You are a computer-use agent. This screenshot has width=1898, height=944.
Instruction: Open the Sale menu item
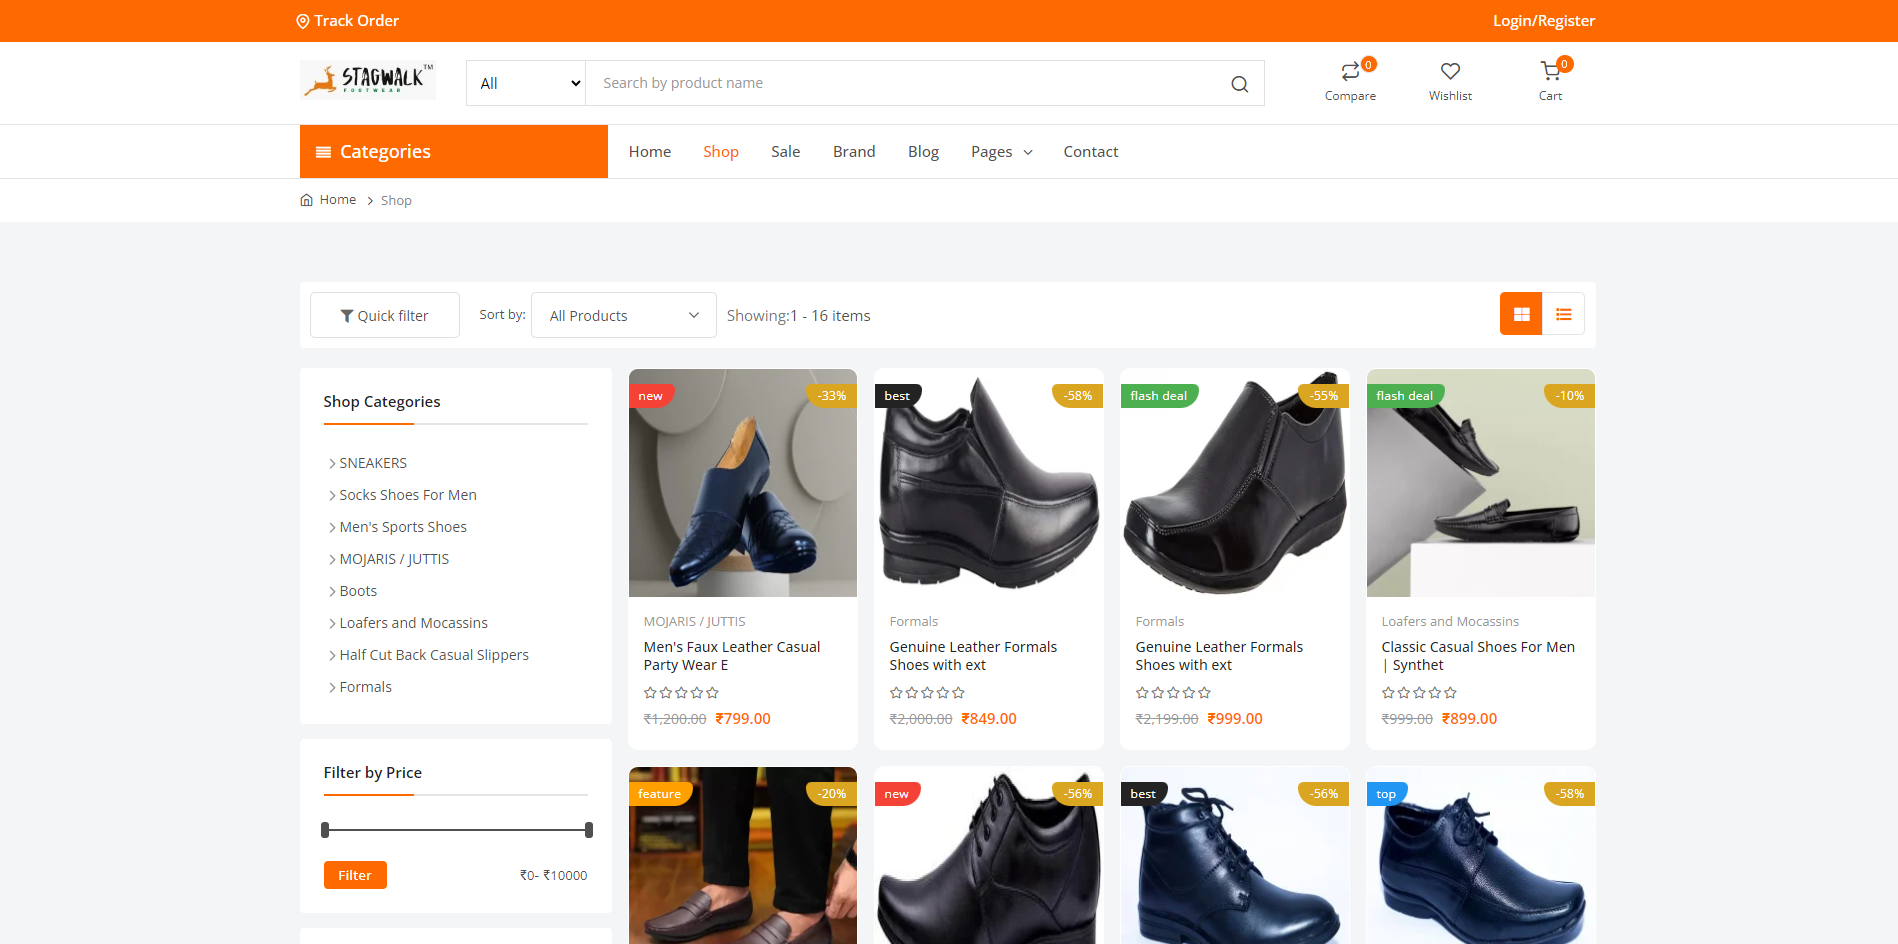pos(785,152)
